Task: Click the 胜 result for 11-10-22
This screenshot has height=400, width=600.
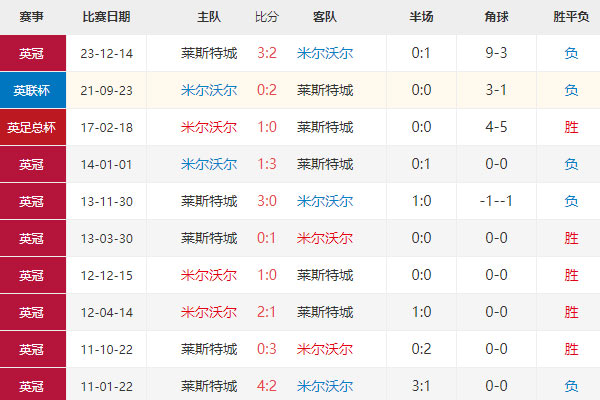Action: coord(571,349)
